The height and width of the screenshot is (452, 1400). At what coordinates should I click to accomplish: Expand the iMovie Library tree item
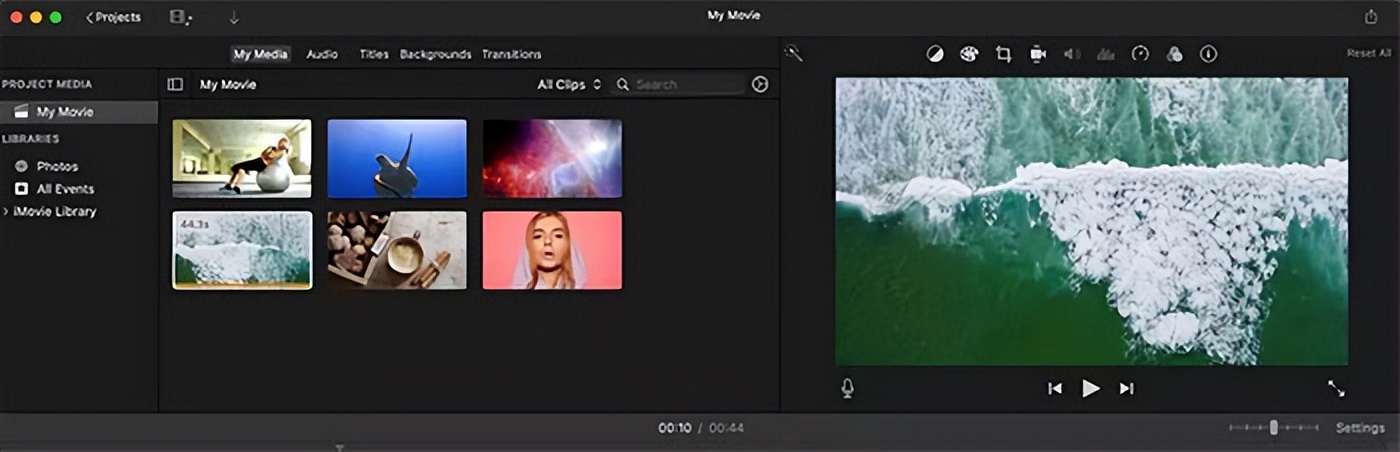[x=7, y=212]
